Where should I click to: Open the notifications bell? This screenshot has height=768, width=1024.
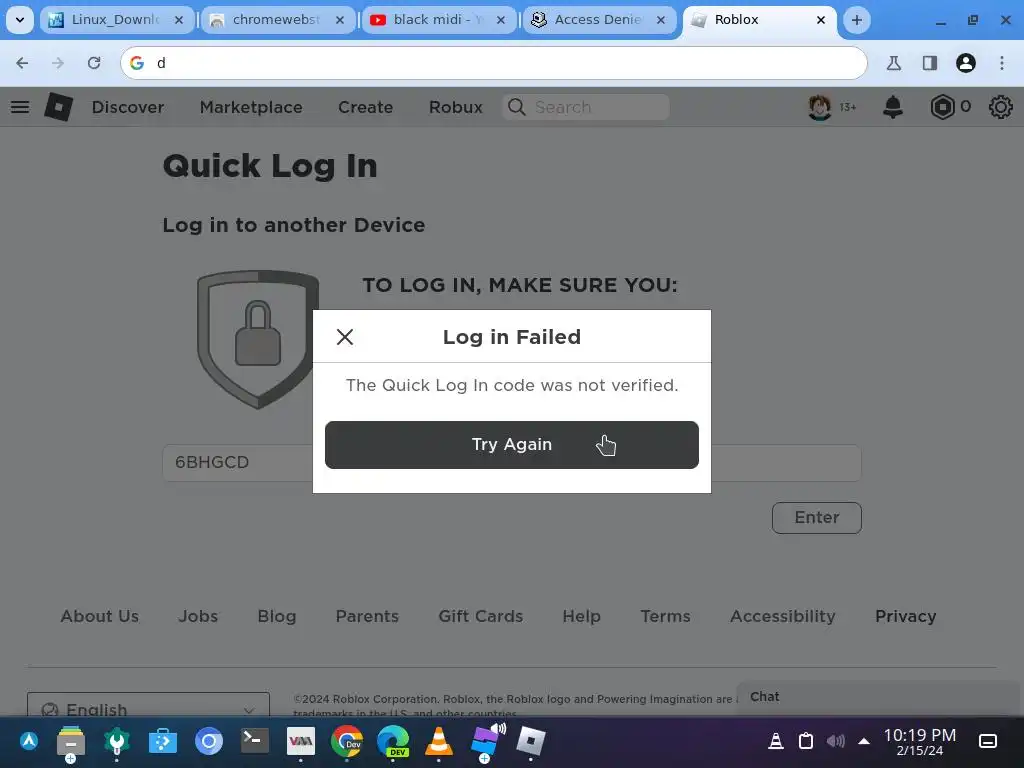pos(893,107)
